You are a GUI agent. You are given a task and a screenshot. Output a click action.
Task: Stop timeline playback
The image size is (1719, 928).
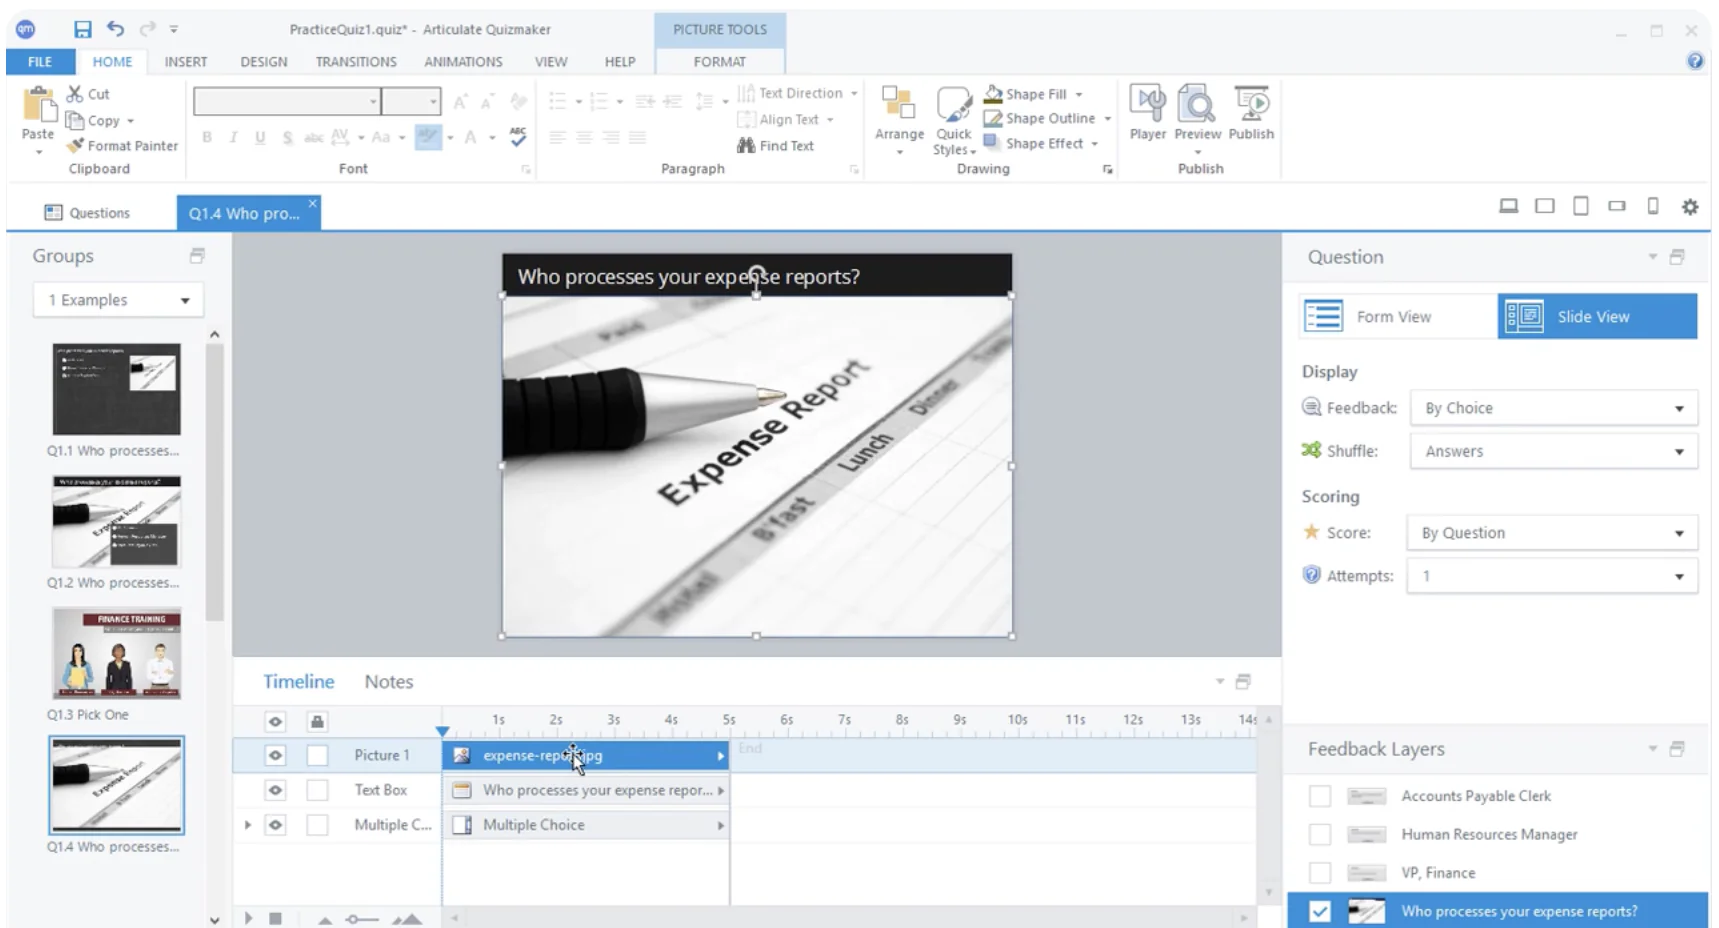click(x=275, y=918)
